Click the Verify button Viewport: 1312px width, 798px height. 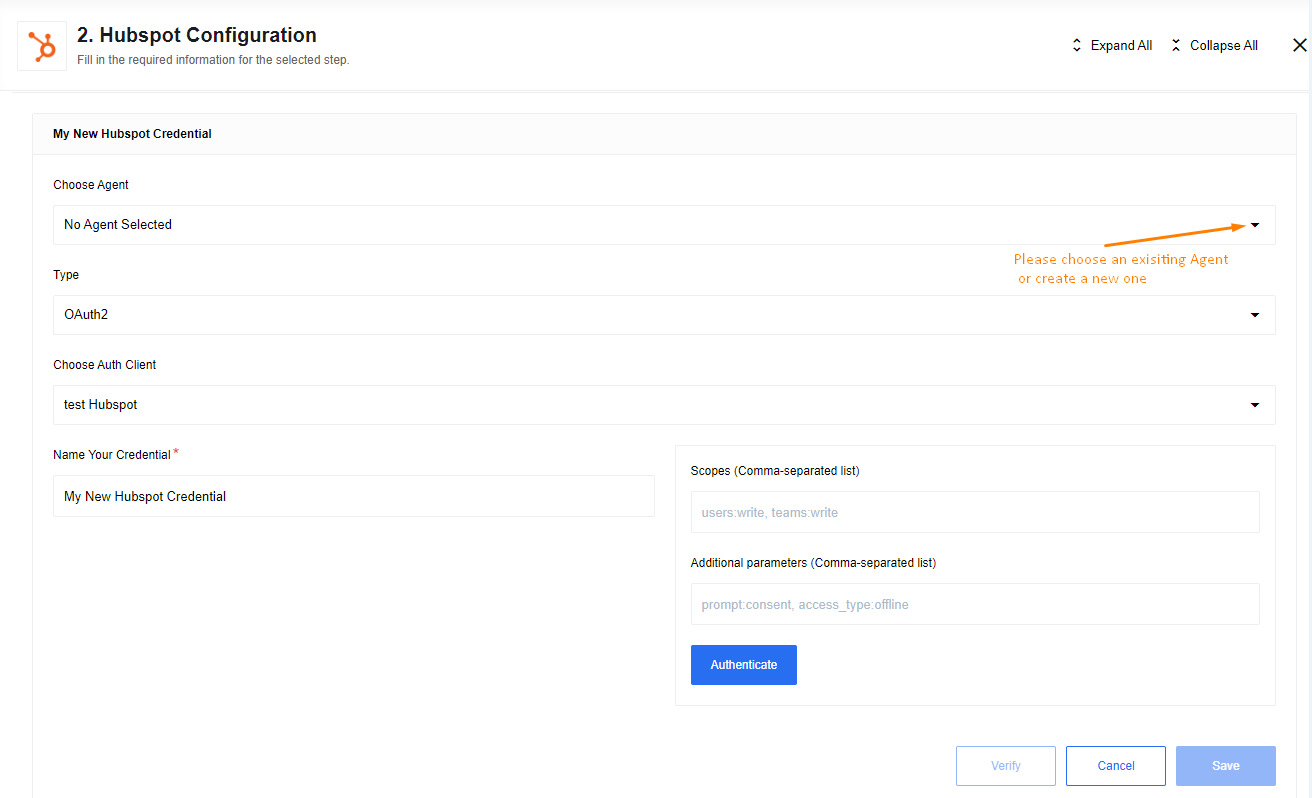point(1006,766)
